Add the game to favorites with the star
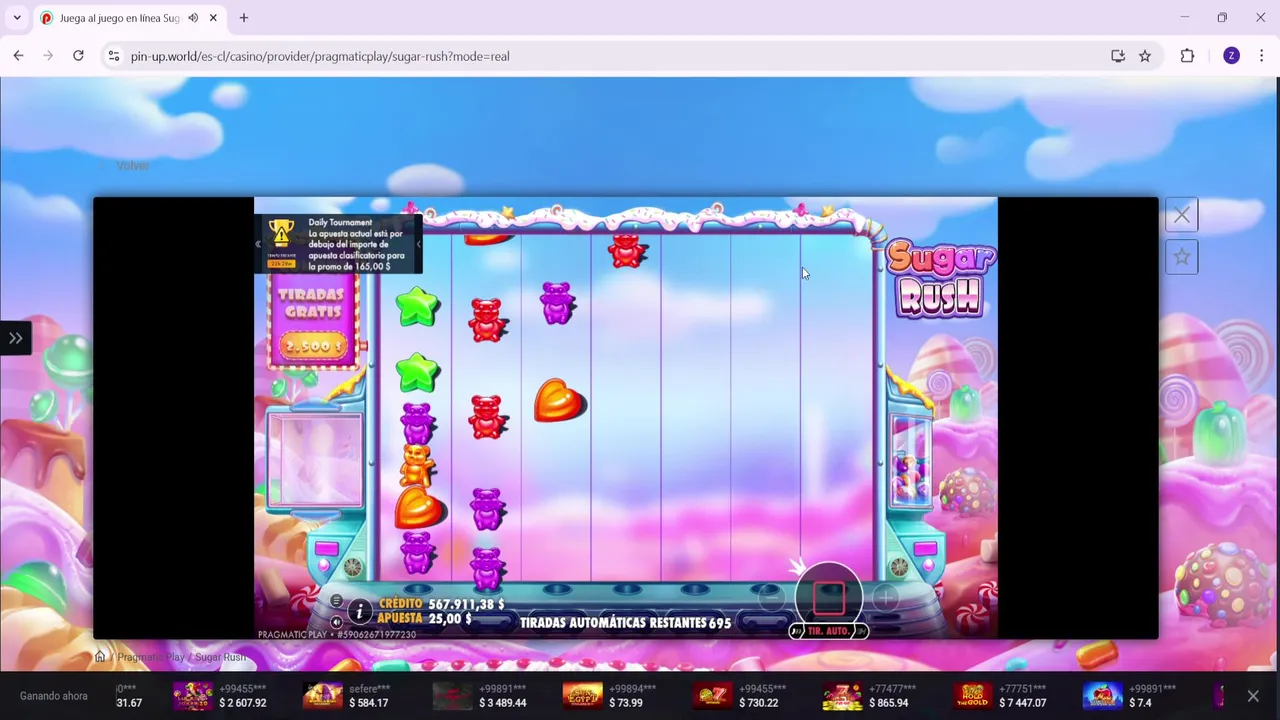 (x=1181, y=258)
